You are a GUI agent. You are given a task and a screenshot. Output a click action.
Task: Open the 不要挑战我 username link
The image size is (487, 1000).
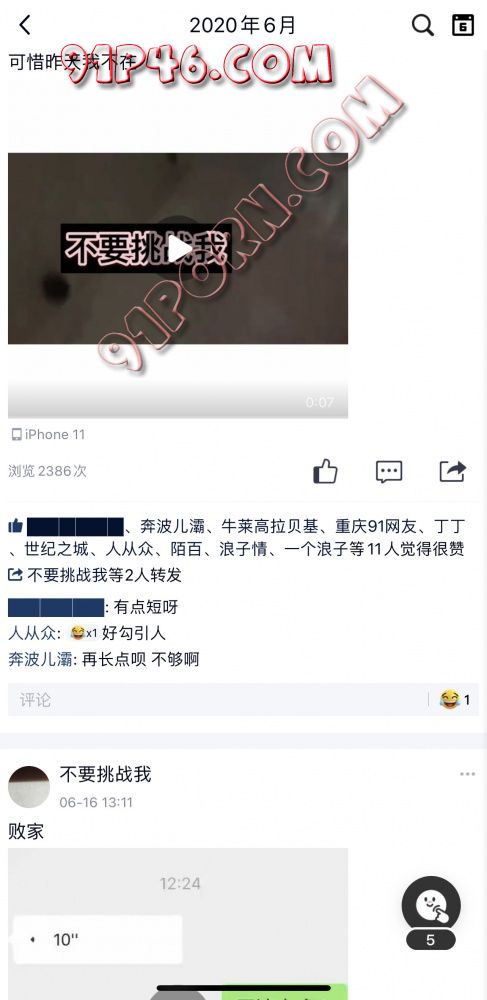[x=106, y=774]
